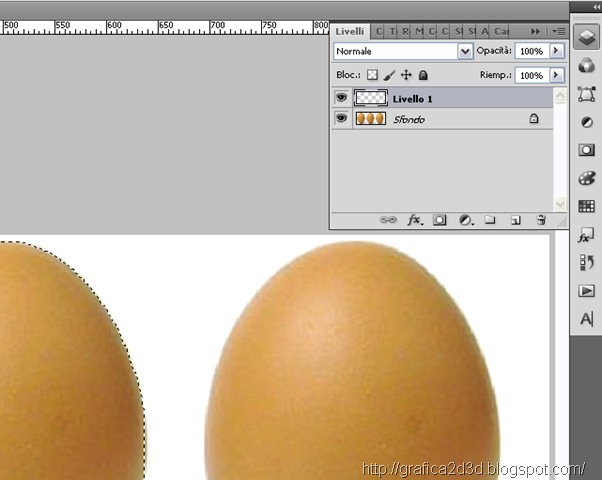
Task: Click the new layer icon
Action: click(x=515, y=220)
